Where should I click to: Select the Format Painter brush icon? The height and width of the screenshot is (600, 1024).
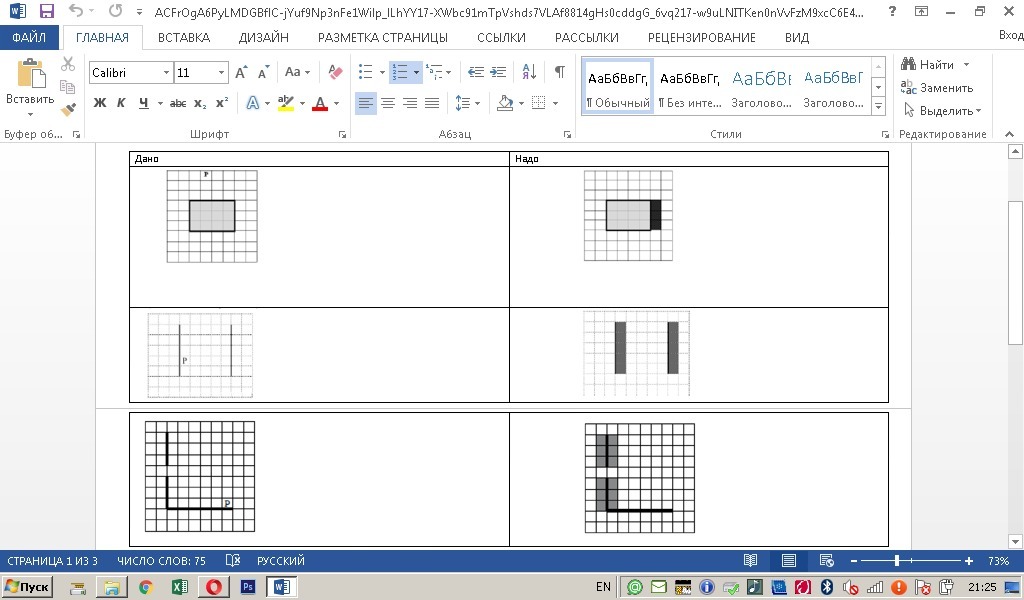[68, 110]
